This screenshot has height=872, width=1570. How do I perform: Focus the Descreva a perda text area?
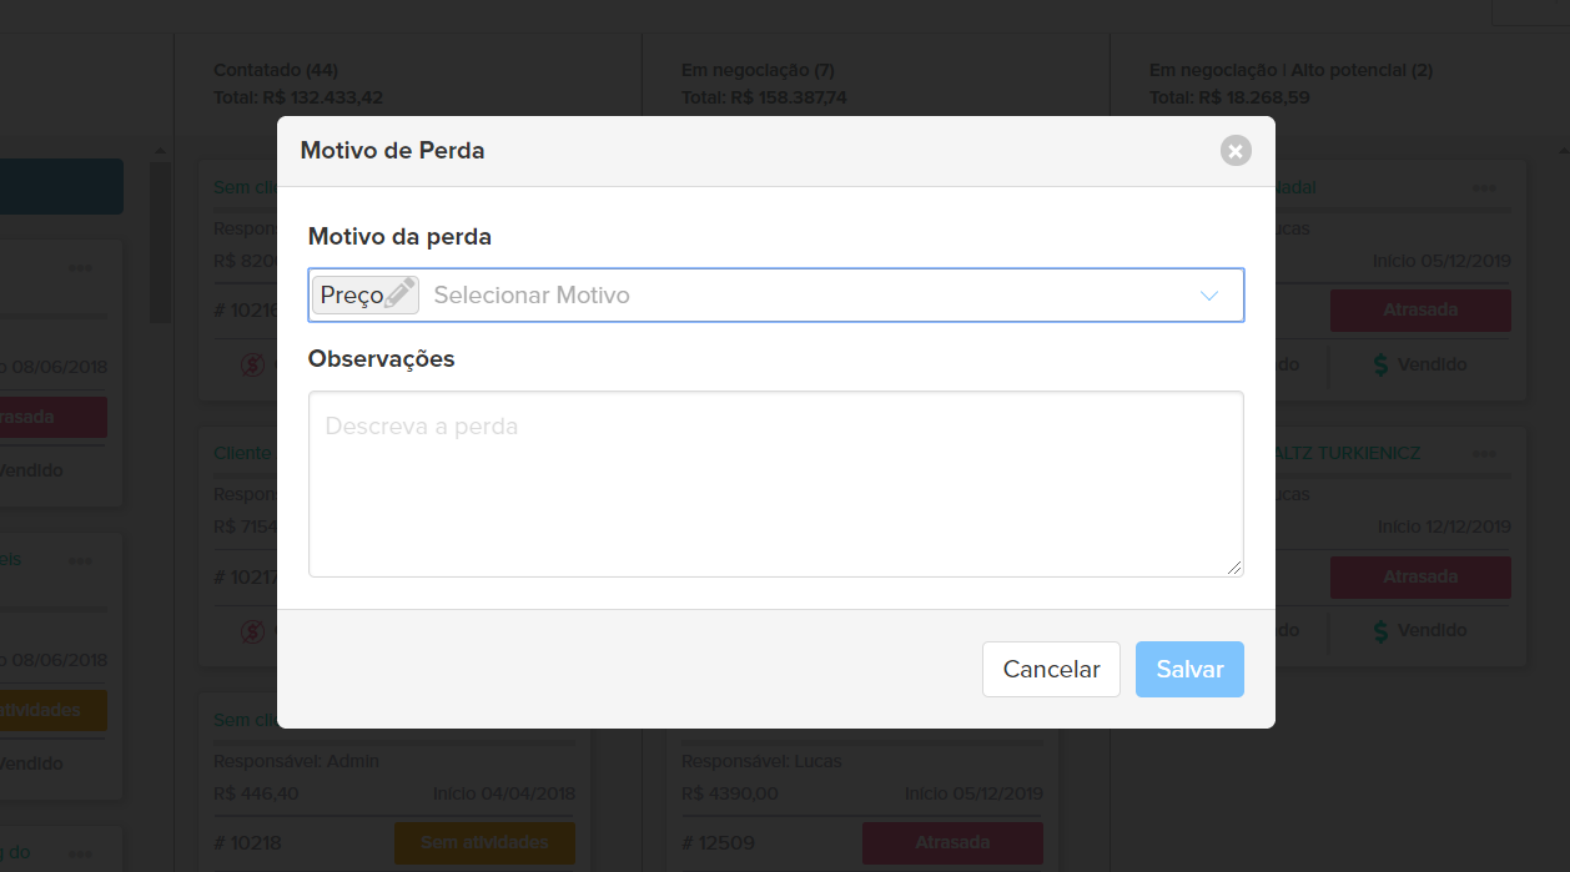775,484
